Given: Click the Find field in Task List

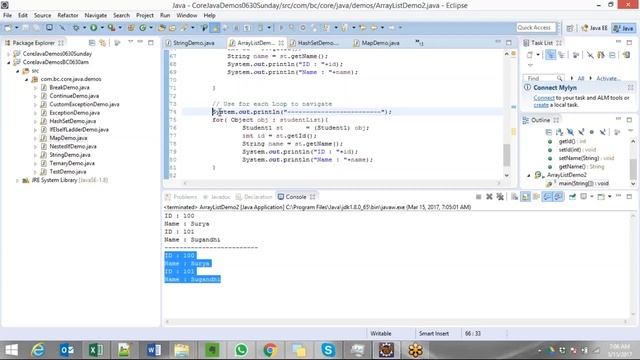Looking at the screenshot, I should point(543,78).
